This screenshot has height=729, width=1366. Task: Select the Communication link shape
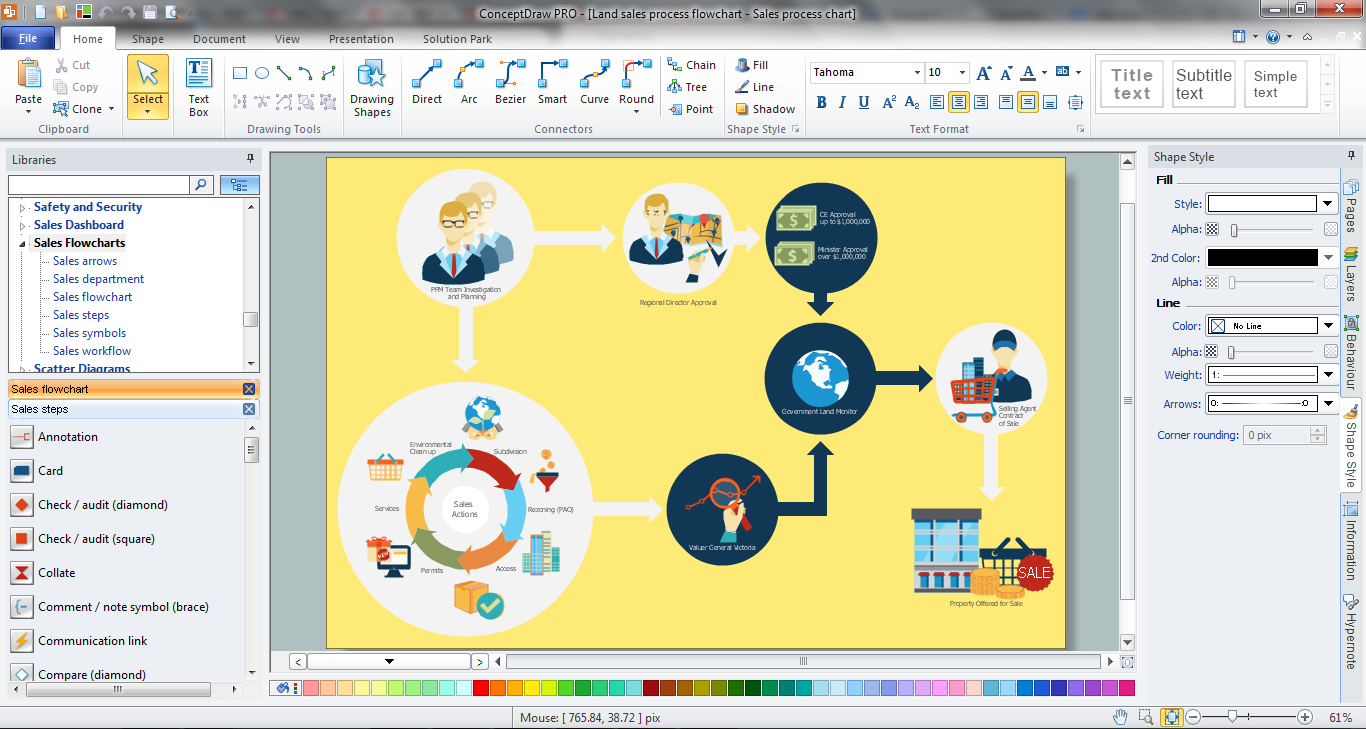[92, 641]
